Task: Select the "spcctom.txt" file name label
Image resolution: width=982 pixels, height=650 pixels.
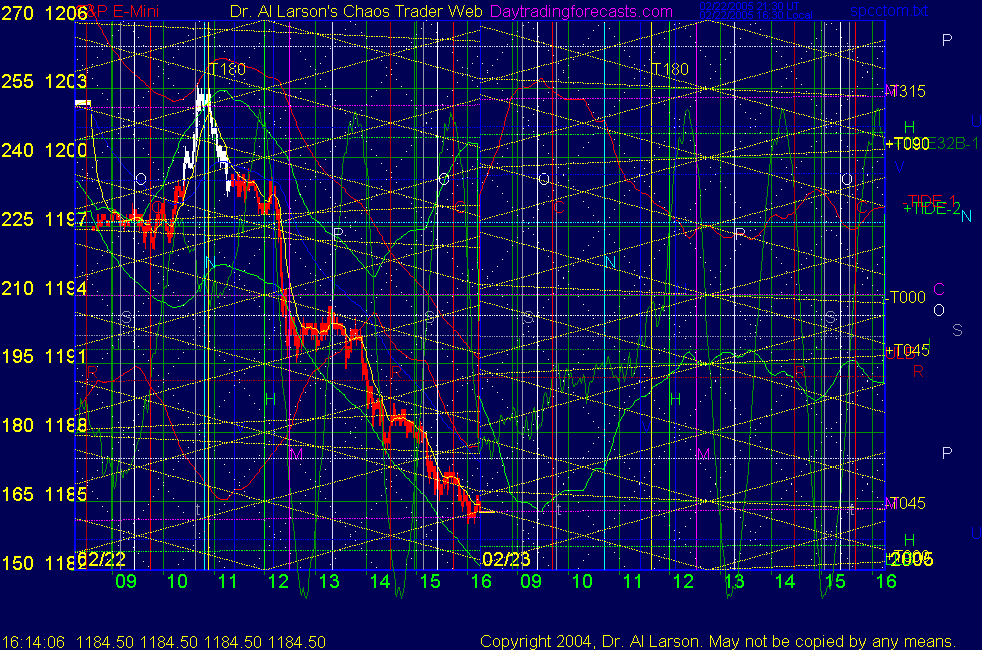Action: [889, 11]
